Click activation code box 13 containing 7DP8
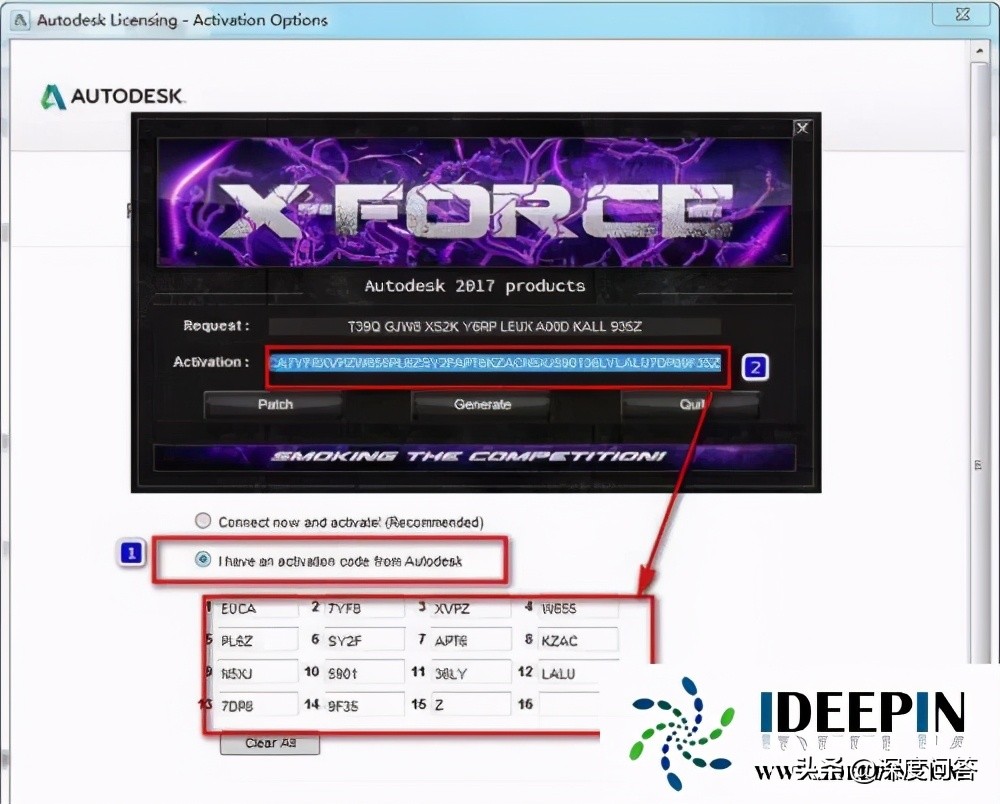 (x=258, y=705)
